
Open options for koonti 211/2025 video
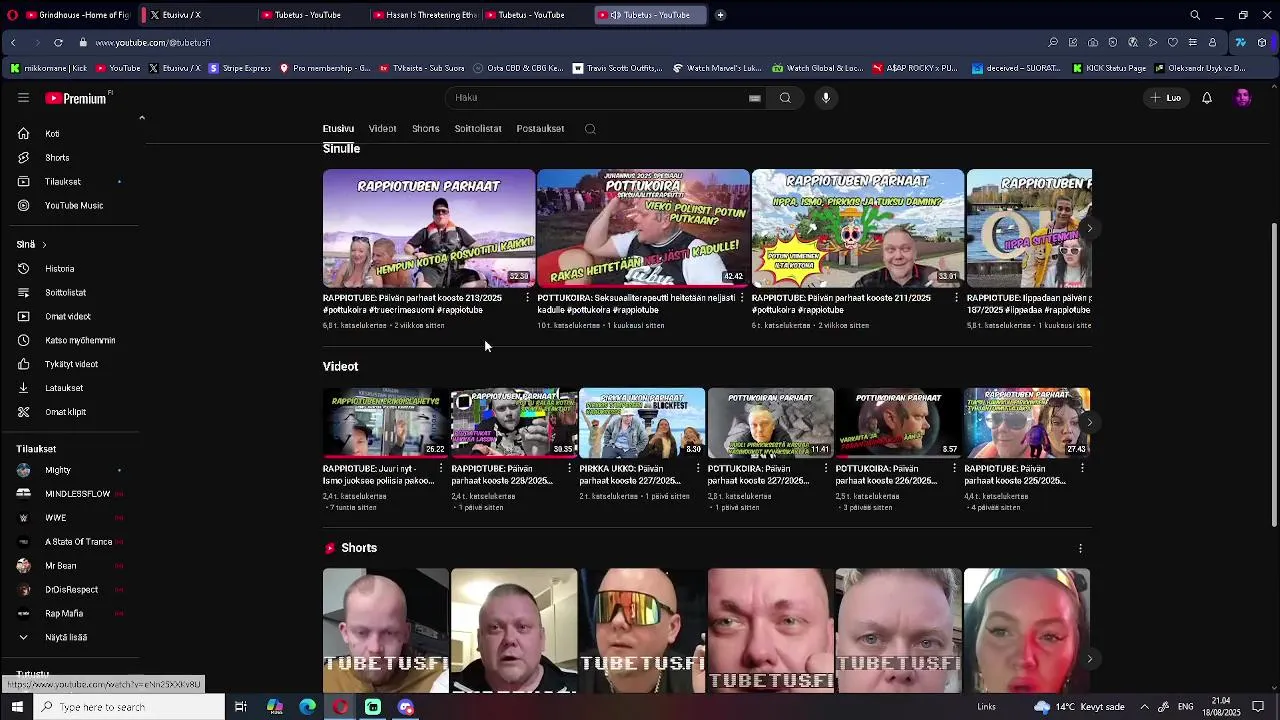tap(956, 298)
